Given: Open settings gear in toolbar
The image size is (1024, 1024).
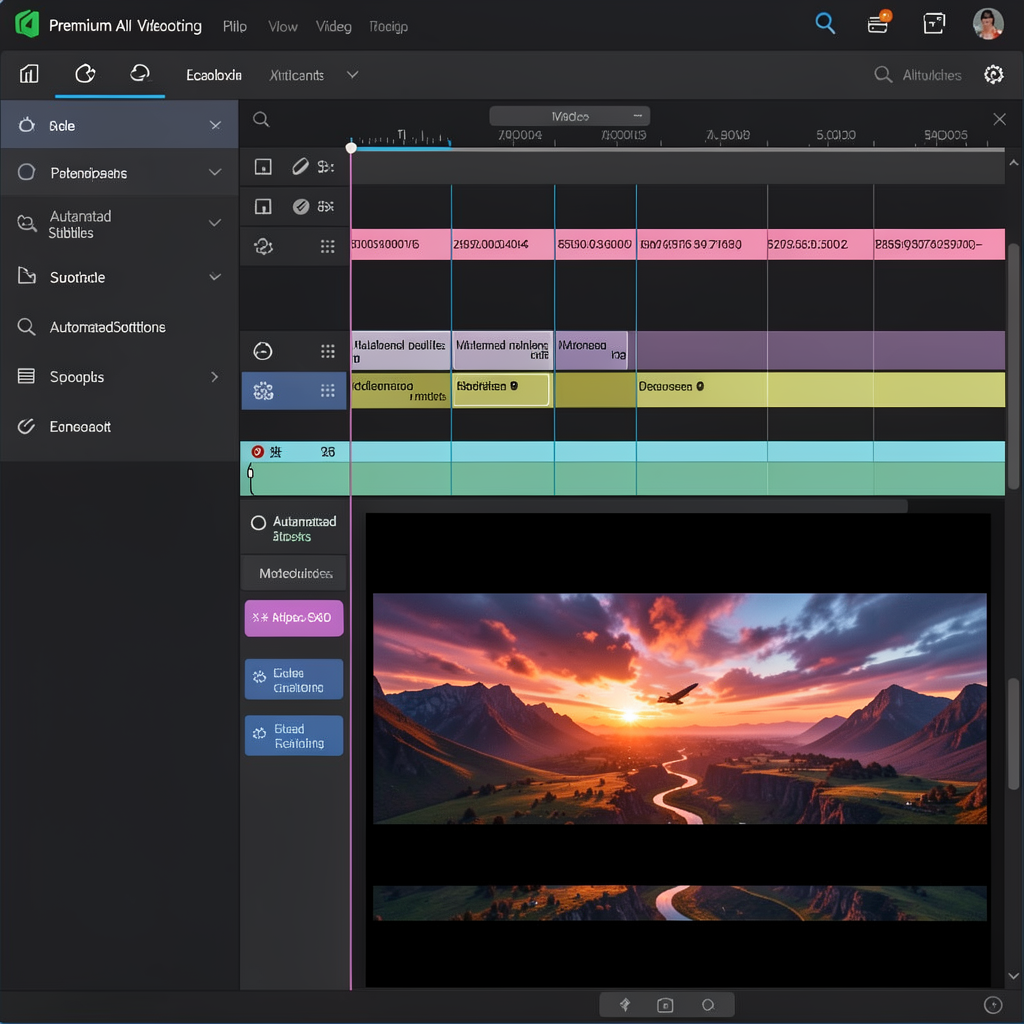Looking at the screenshot, I should 993,74.
